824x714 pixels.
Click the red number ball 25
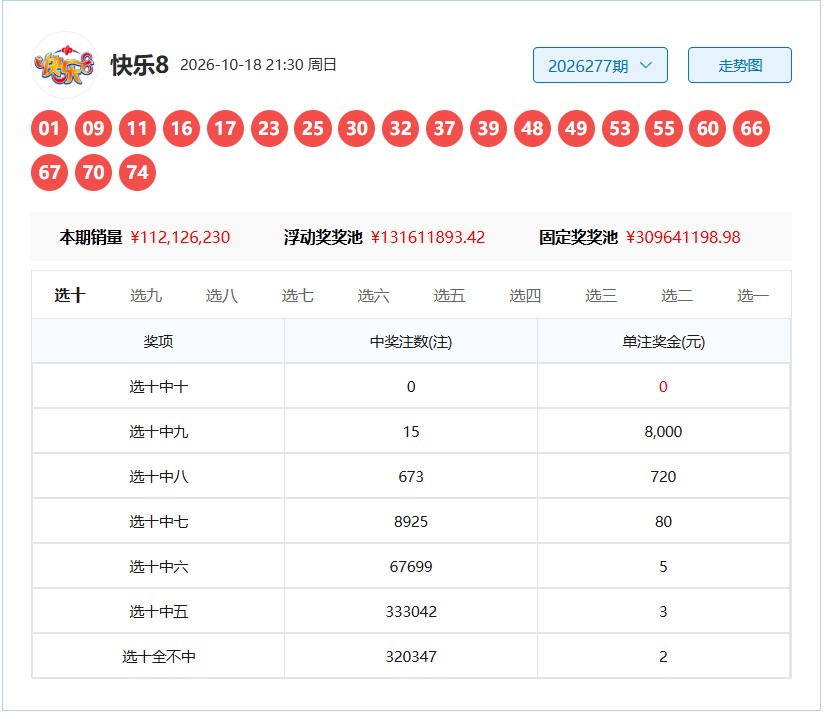[x=313, y=128]
